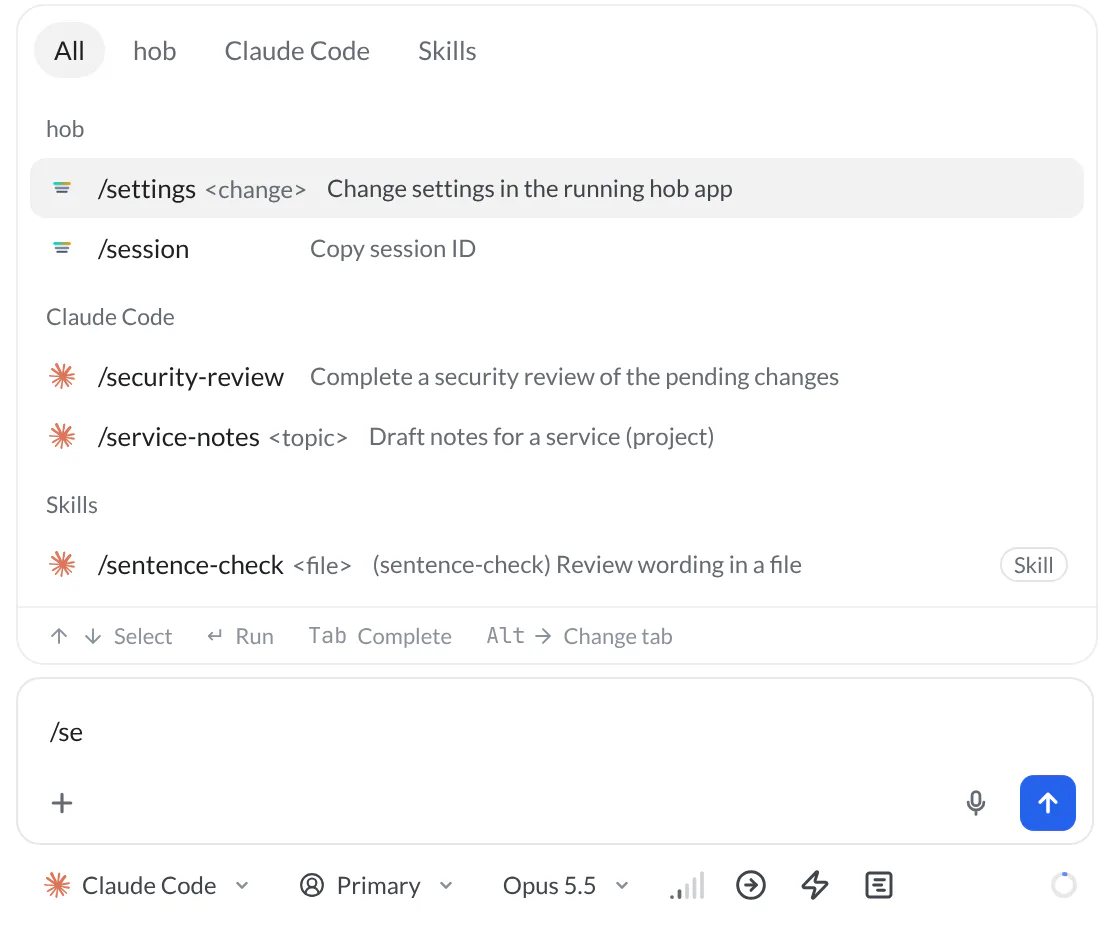Switch to the hob tab
This screenshot has height=929, width=1114.
(155, 51)
